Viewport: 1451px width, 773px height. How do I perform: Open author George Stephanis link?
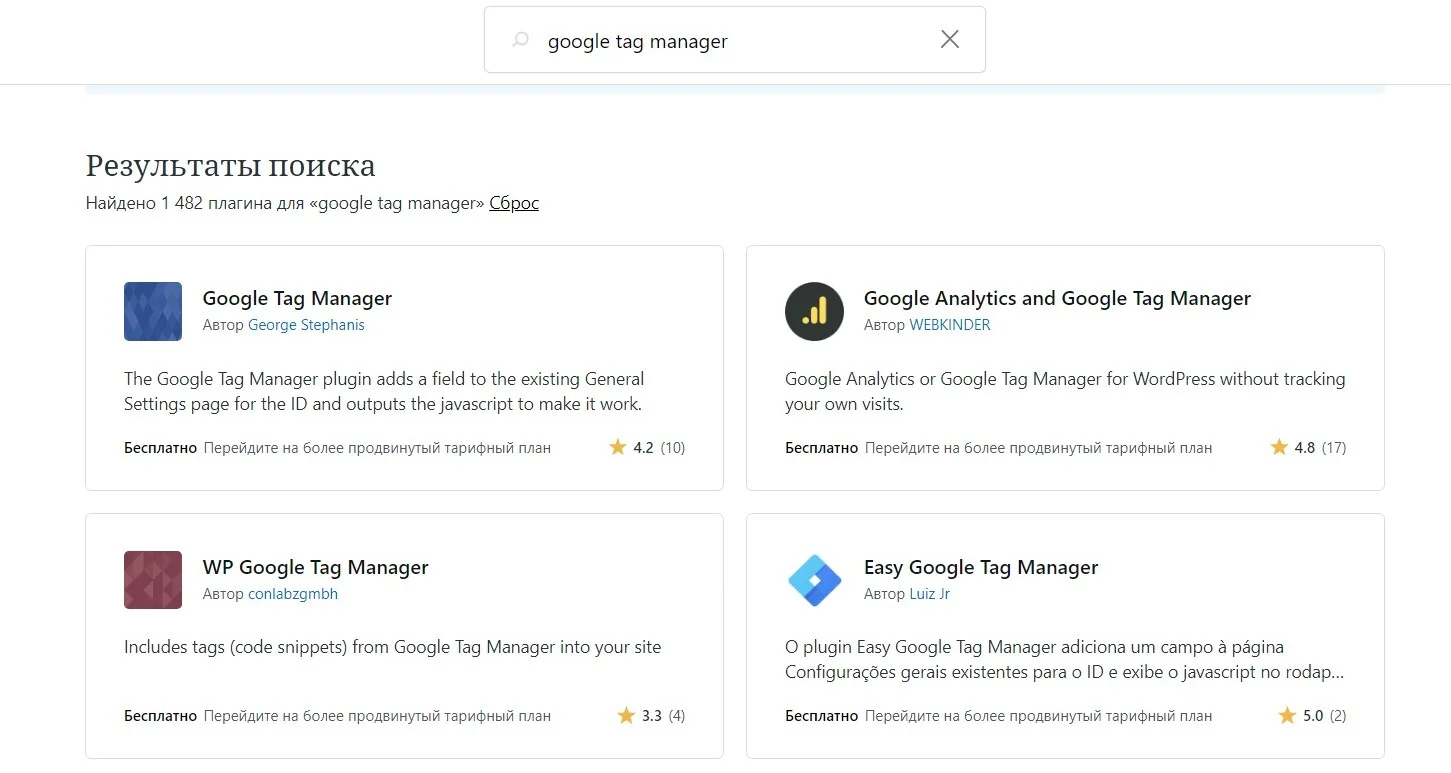306,325
